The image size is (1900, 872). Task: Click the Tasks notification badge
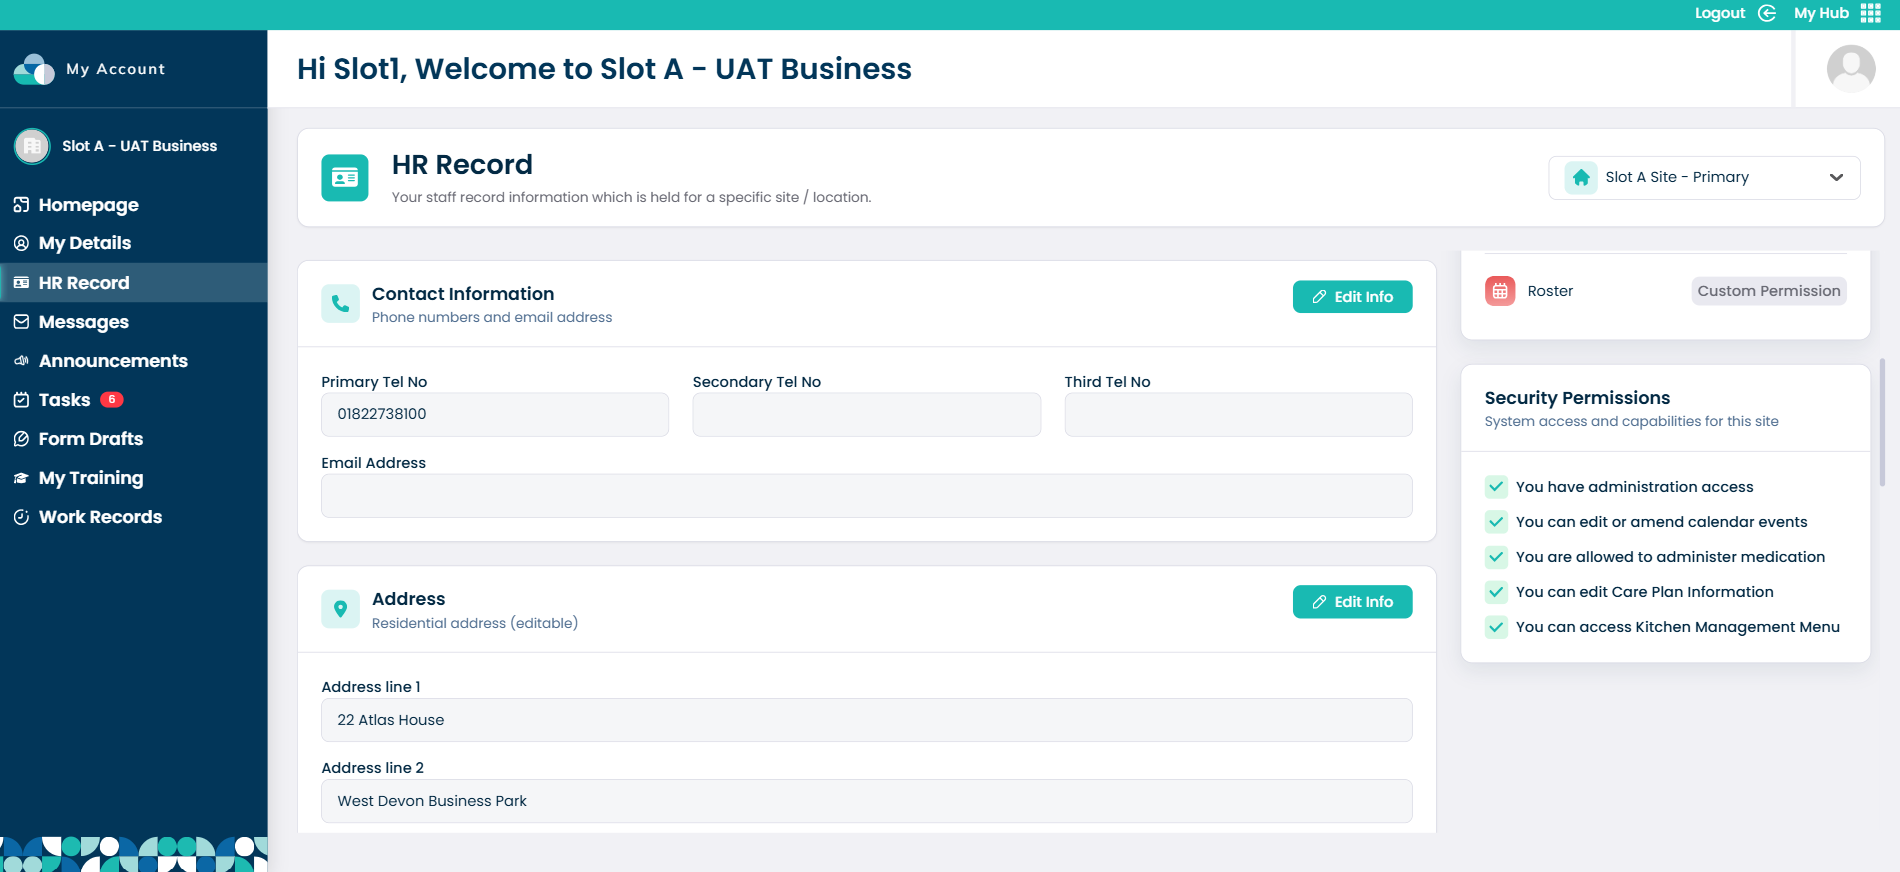tap(112, 400)
